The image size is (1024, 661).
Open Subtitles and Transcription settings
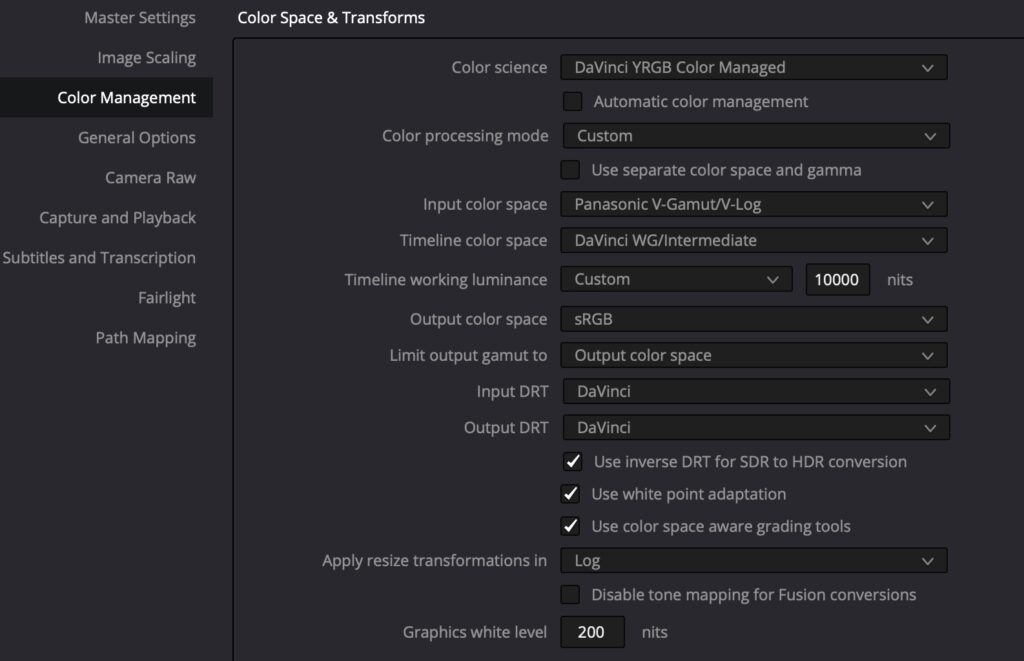99,257
